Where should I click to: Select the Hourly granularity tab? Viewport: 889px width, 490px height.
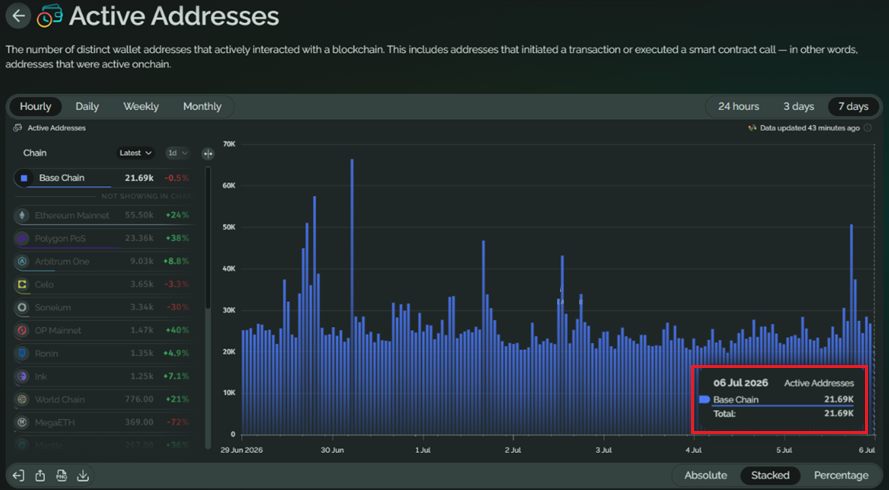tap(35, 107)
